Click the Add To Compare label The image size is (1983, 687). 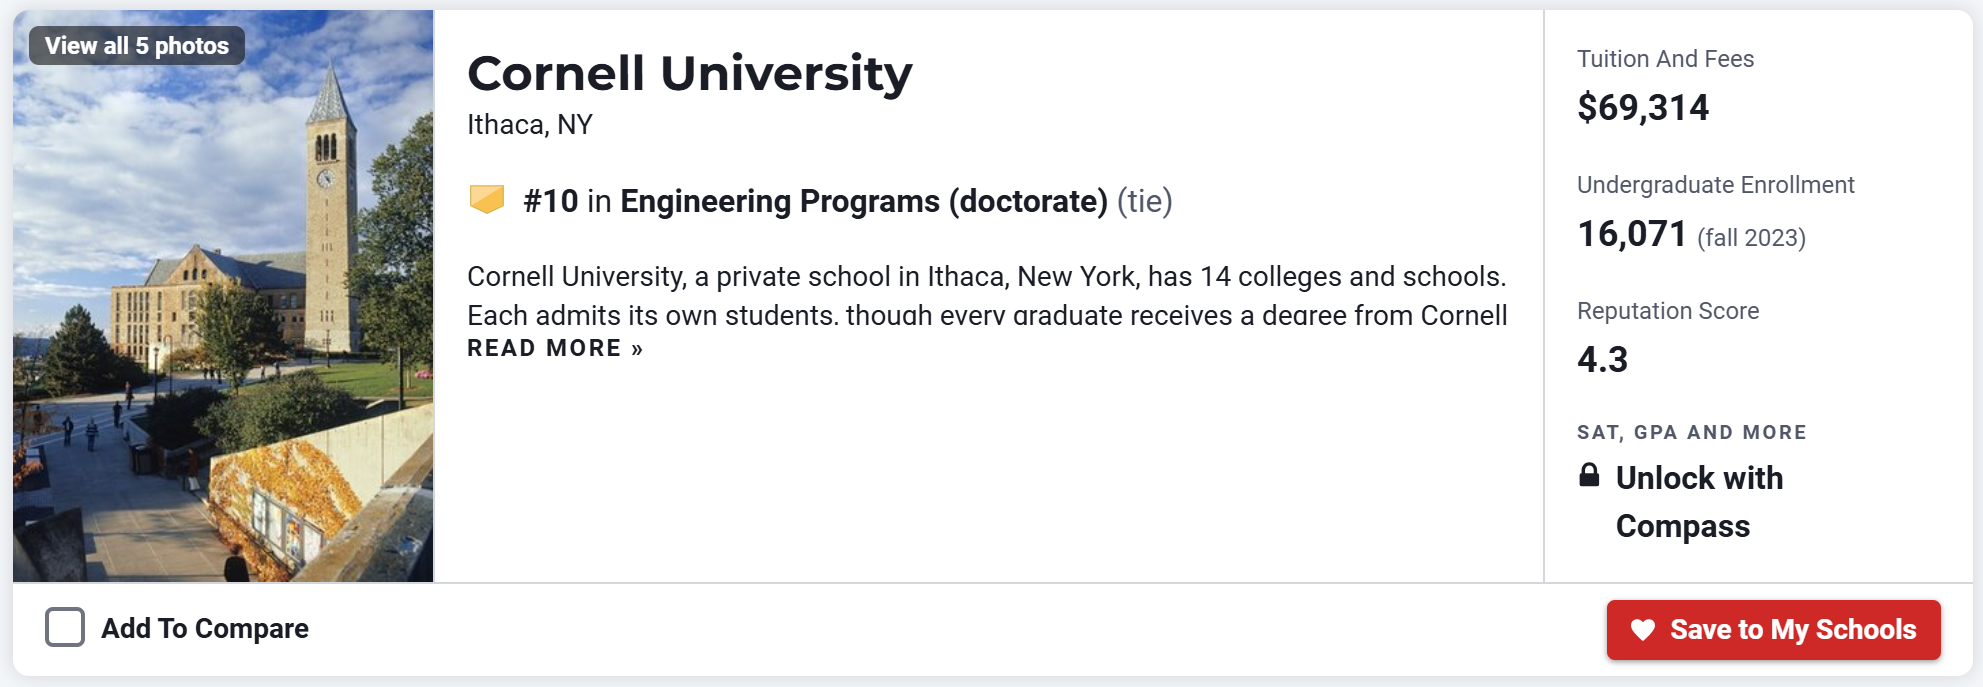[x=205, y=629]
